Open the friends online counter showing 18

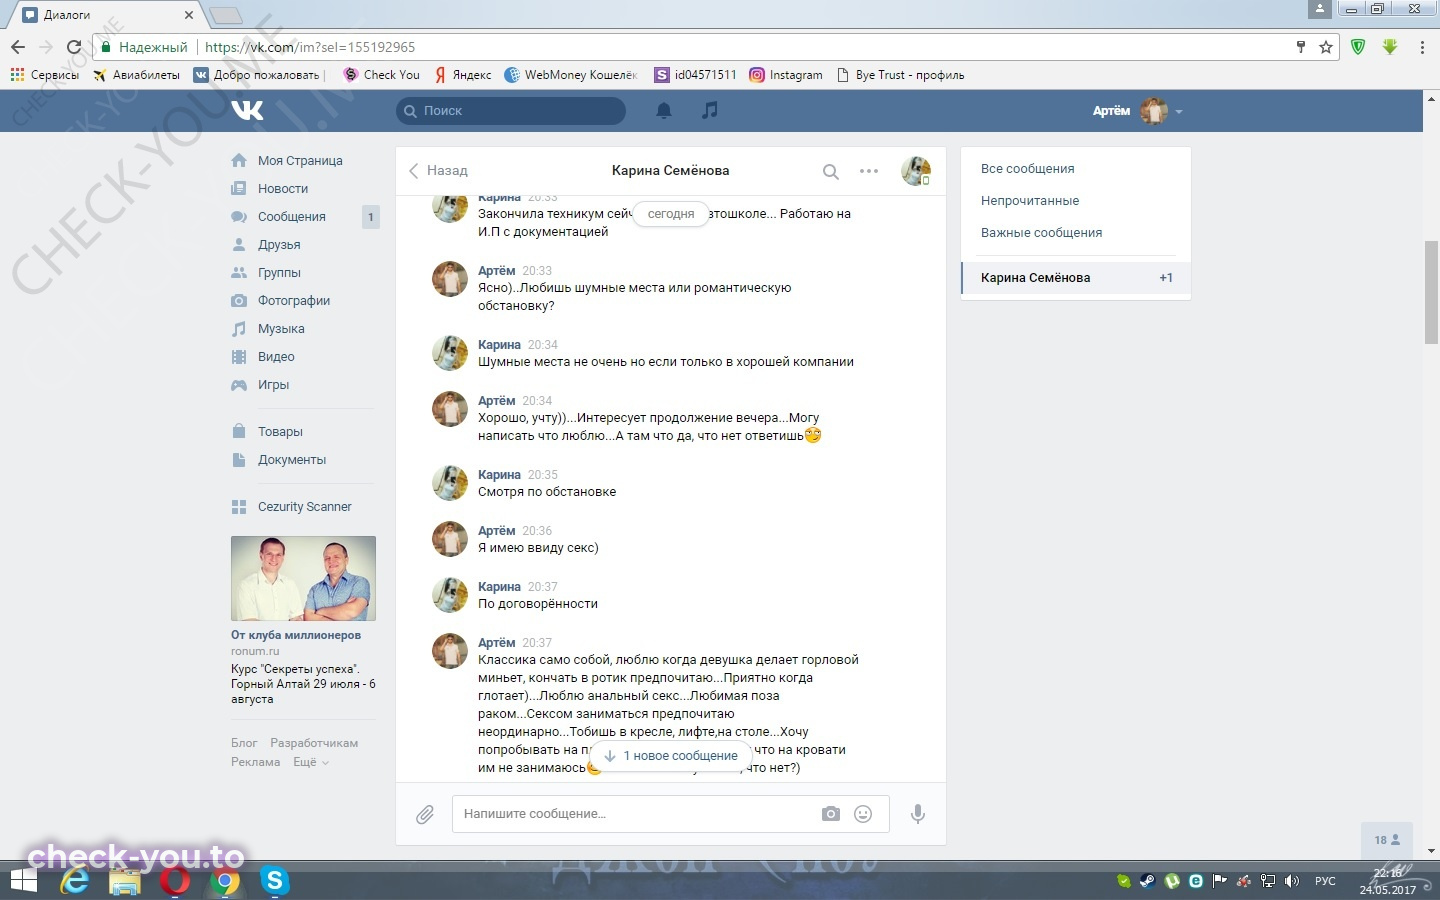[1387, 840]
